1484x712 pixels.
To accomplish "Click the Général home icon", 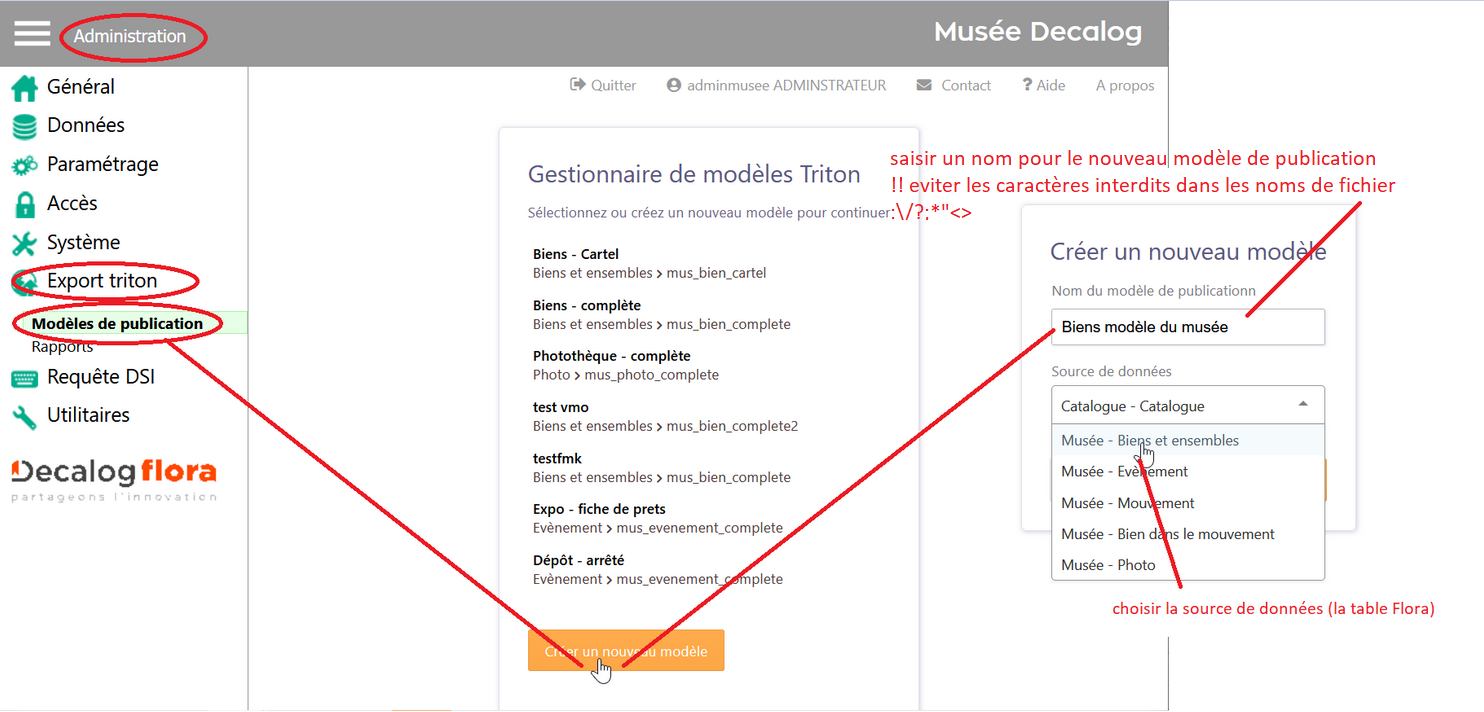I will coord(24,88).
